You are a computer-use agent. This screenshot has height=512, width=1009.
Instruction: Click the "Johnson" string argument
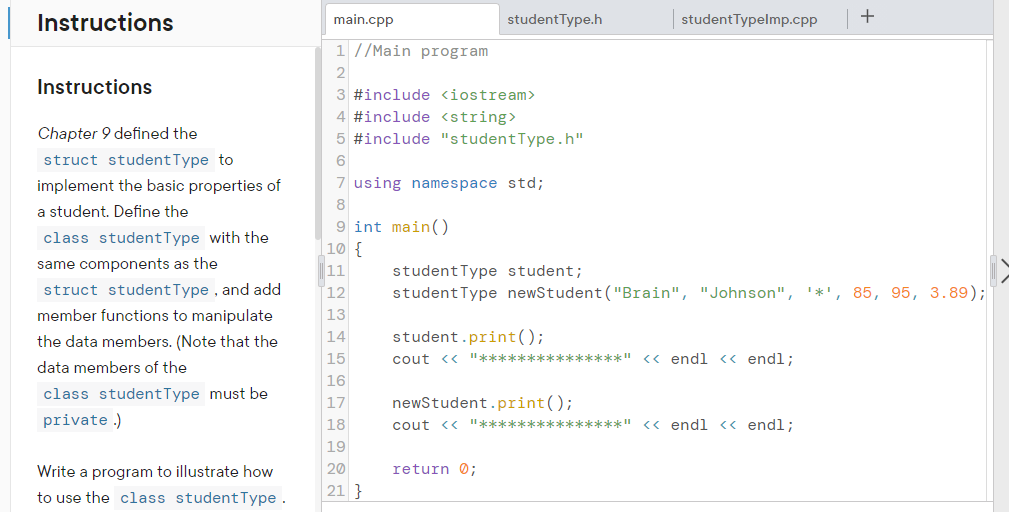[x=742, y=293]
